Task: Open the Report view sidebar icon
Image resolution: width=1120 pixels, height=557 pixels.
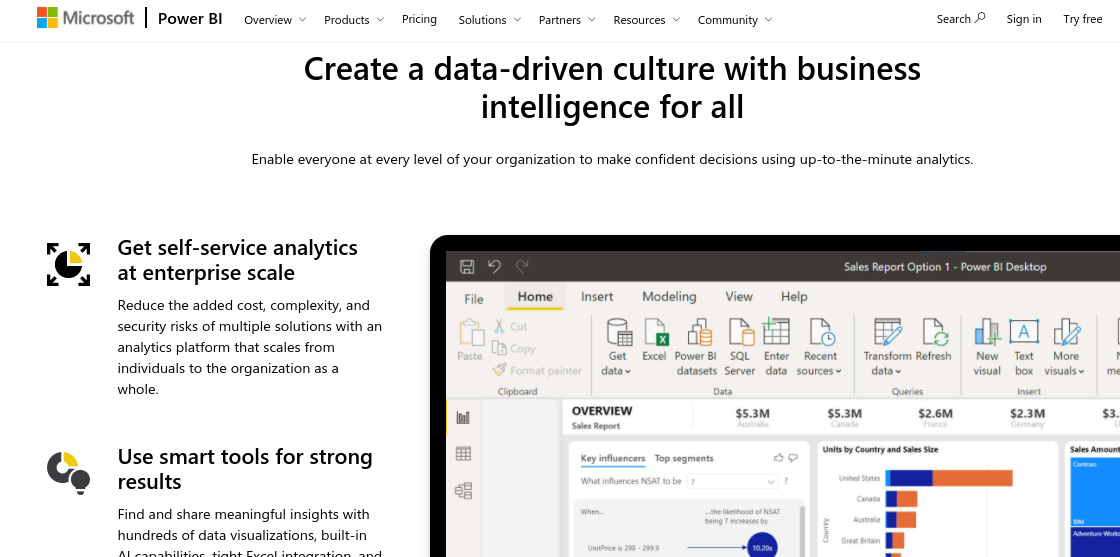Action: click(x=464, y=418)
